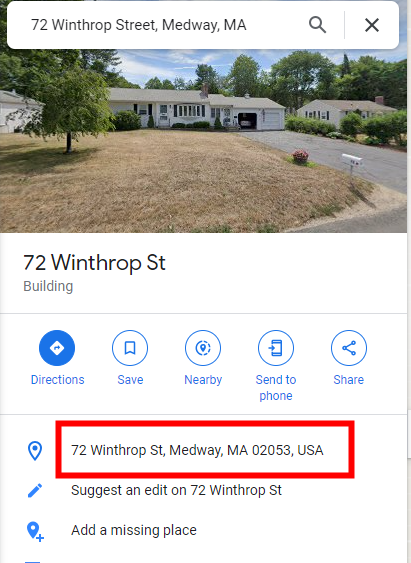Viewport: 411px width, 563px height.
Task: Click the add place pin-plus icon
Action: pos(35,531)
